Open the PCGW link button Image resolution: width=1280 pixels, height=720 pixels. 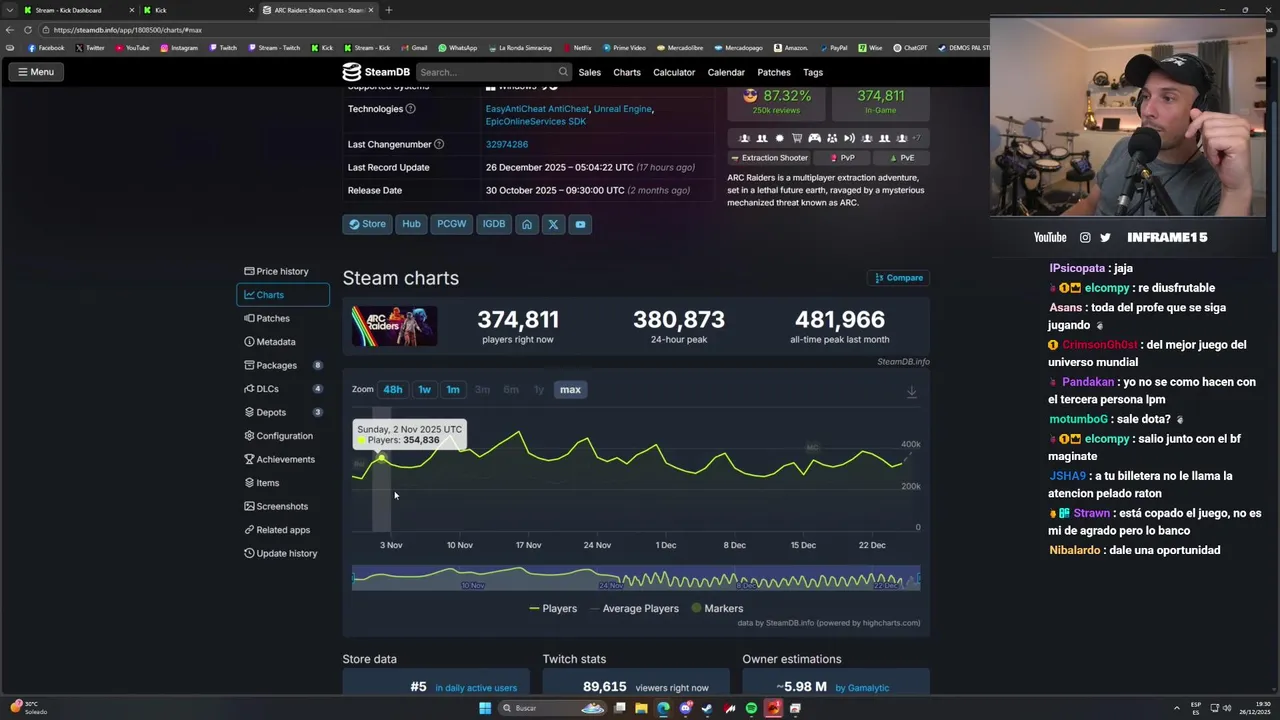(452, 224)
